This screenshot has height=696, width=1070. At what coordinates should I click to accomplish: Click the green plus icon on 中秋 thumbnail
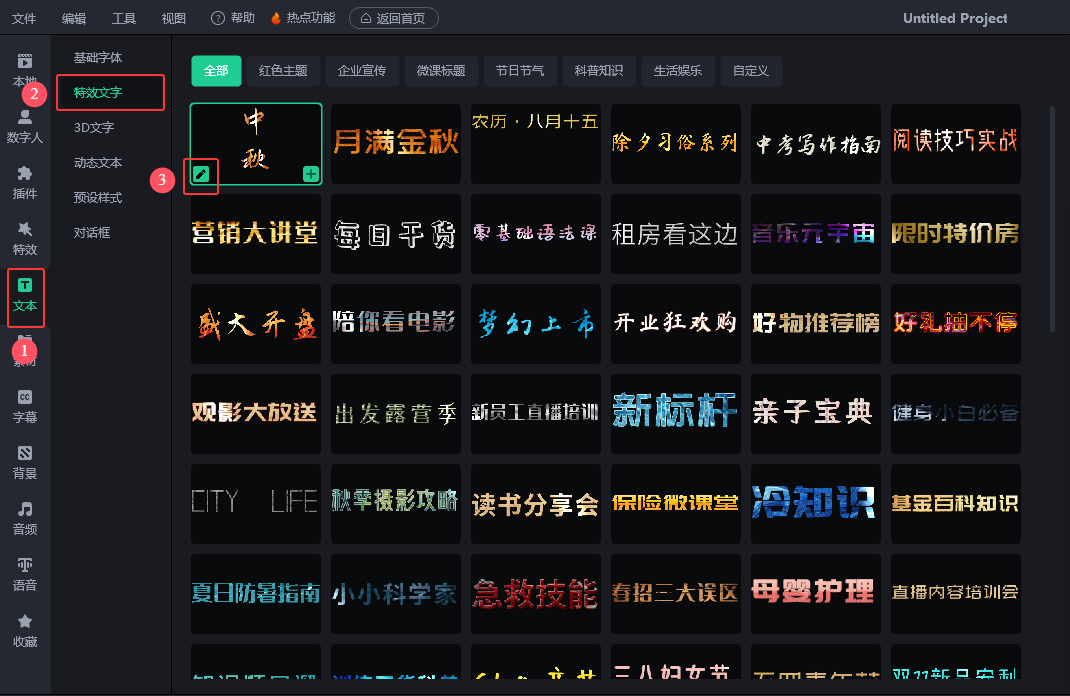(311, 175)
